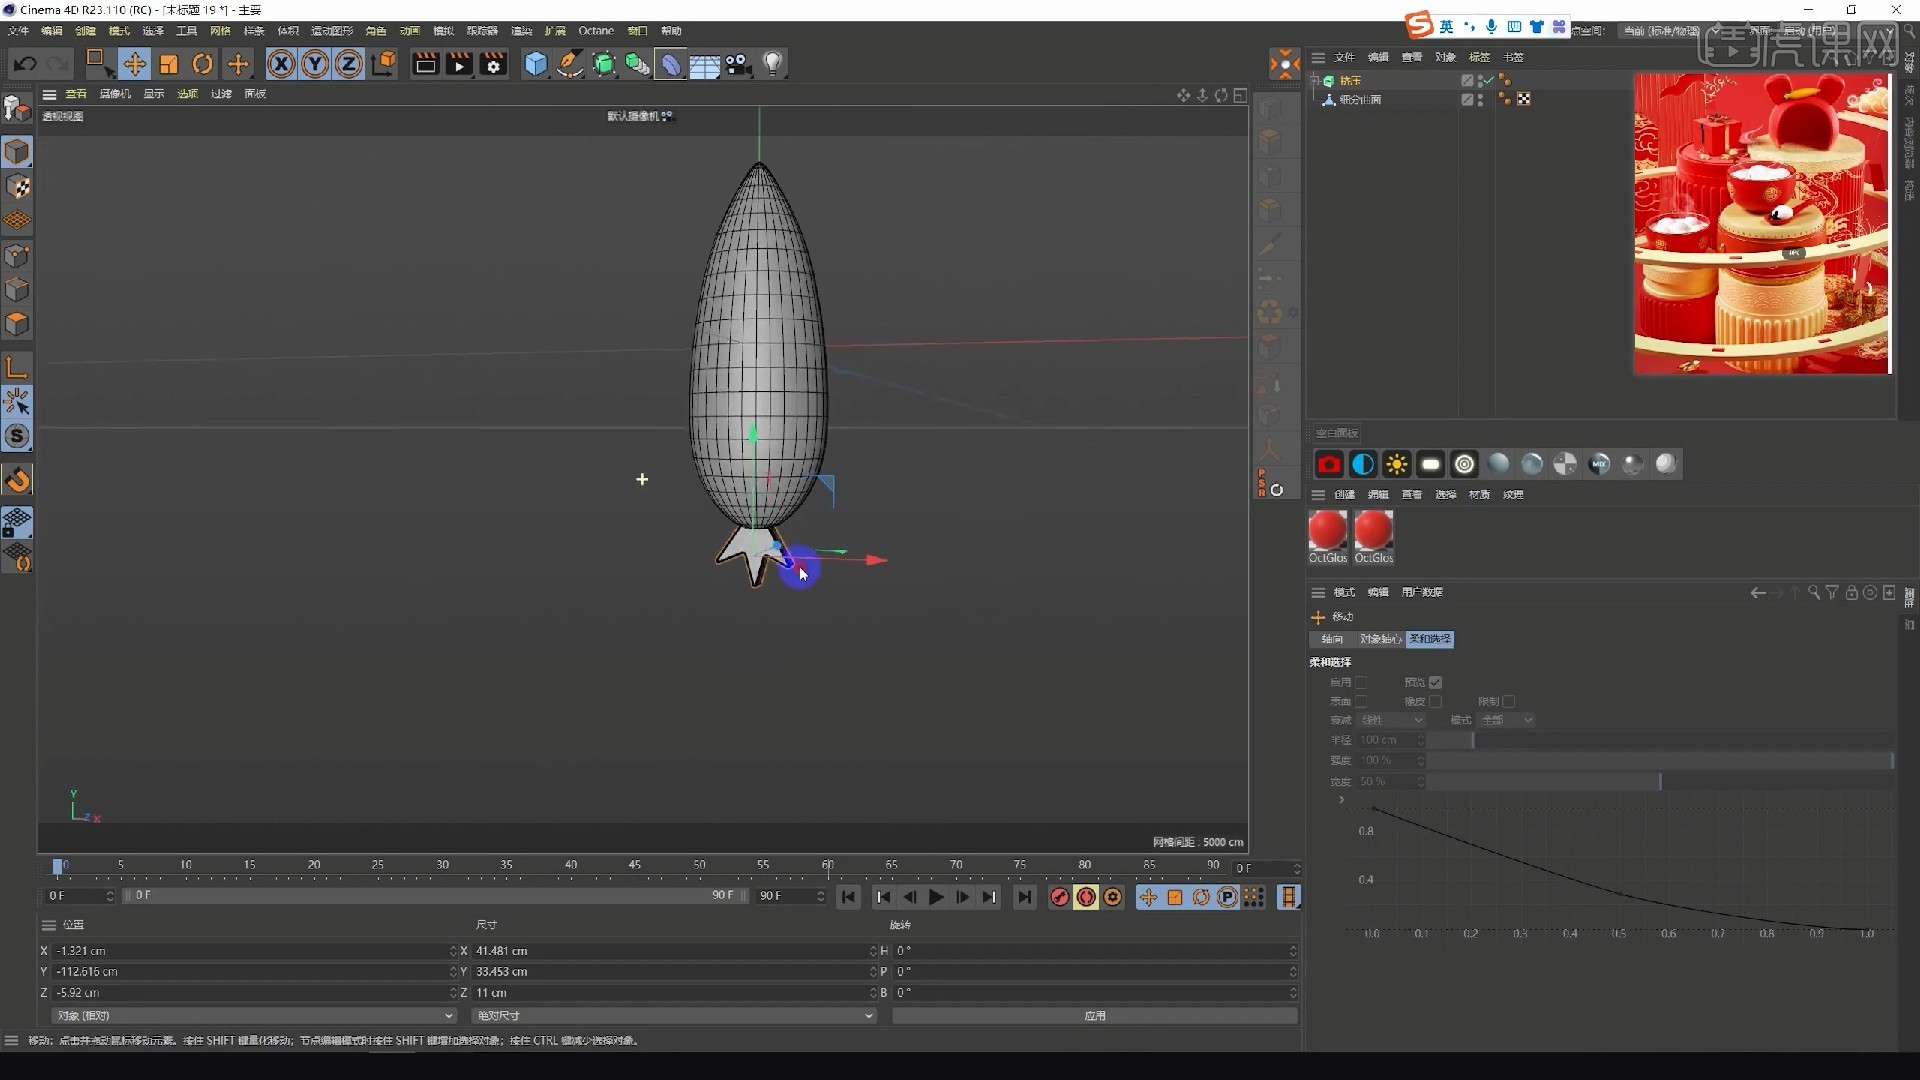Expand the top object tree node

coord(1316,81)
